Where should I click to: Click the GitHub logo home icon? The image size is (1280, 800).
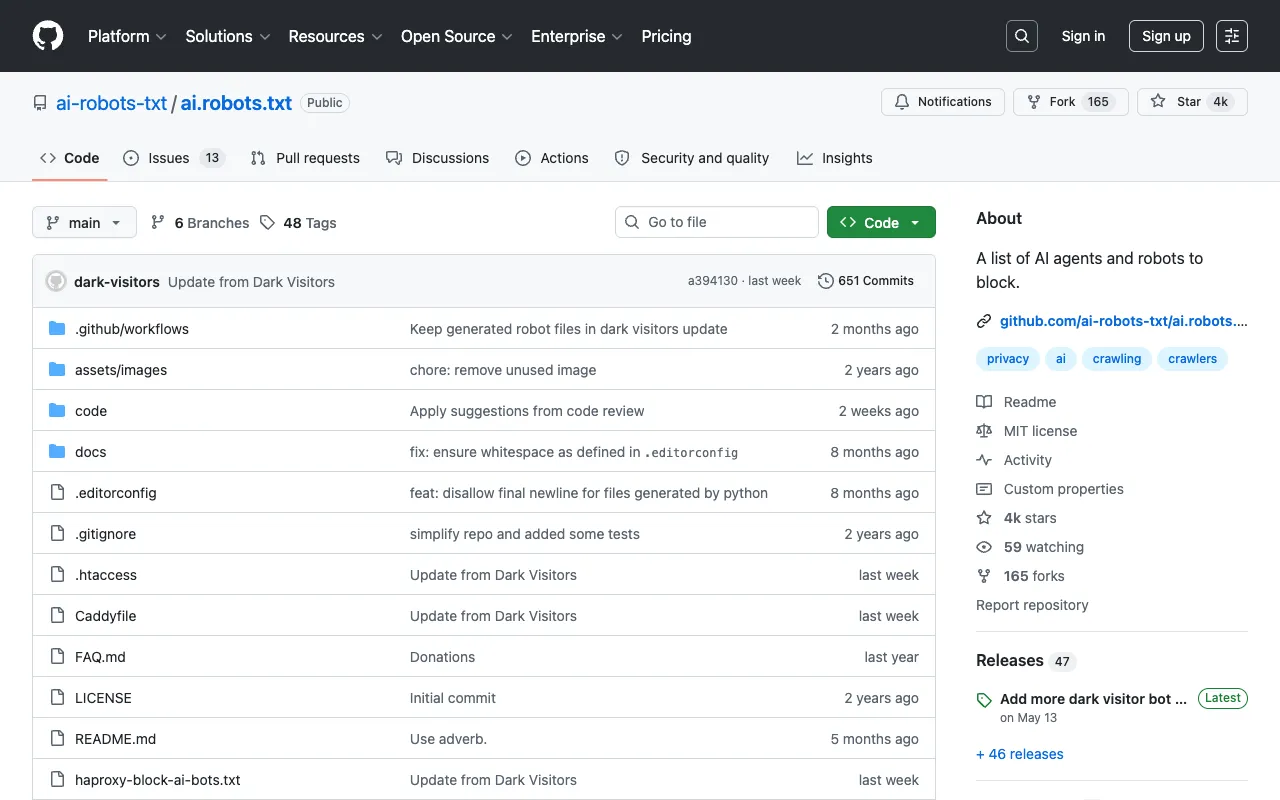pyautogui.click(x=48, y=36)
